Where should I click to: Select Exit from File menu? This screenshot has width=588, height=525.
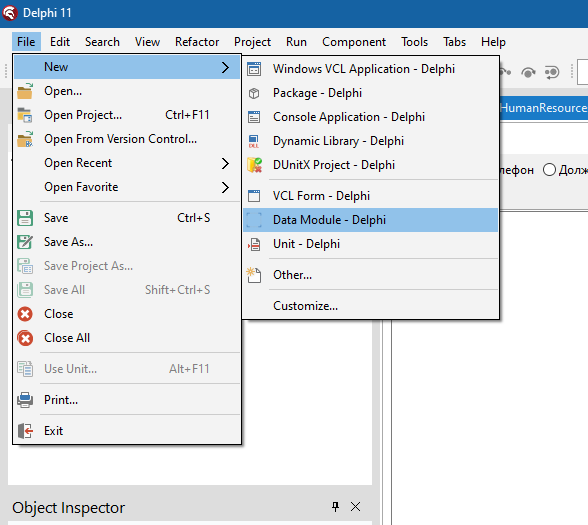tap(127, 430)
